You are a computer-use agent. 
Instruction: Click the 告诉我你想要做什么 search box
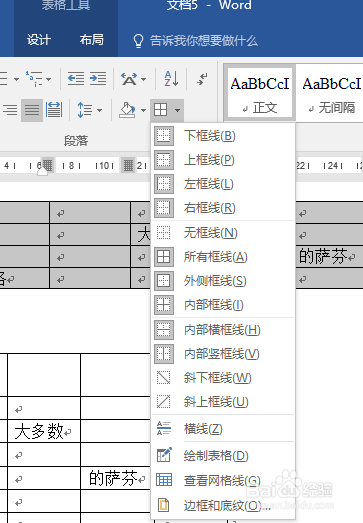tap(204, 41)
